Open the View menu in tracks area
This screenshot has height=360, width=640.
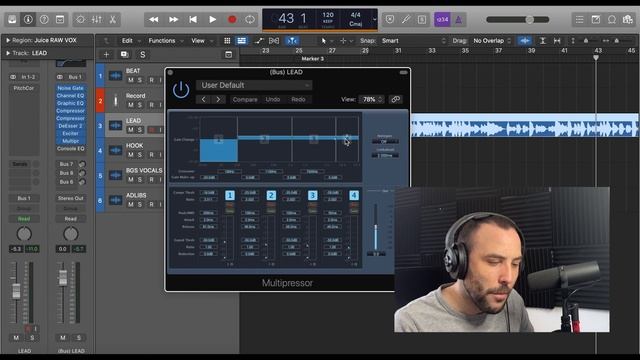click(198, 41)
